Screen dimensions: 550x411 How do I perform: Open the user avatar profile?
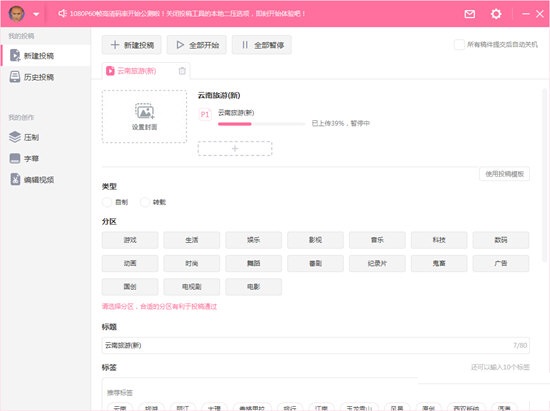coord(16,14)
